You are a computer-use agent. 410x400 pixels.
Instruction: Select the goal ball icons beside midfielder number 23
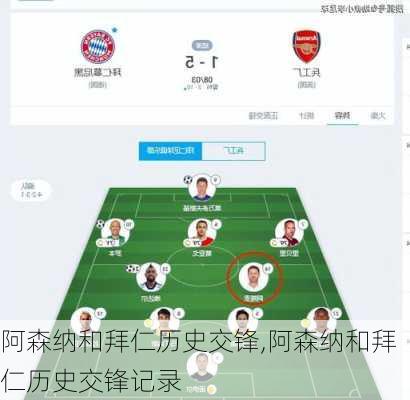coord(132,268)
